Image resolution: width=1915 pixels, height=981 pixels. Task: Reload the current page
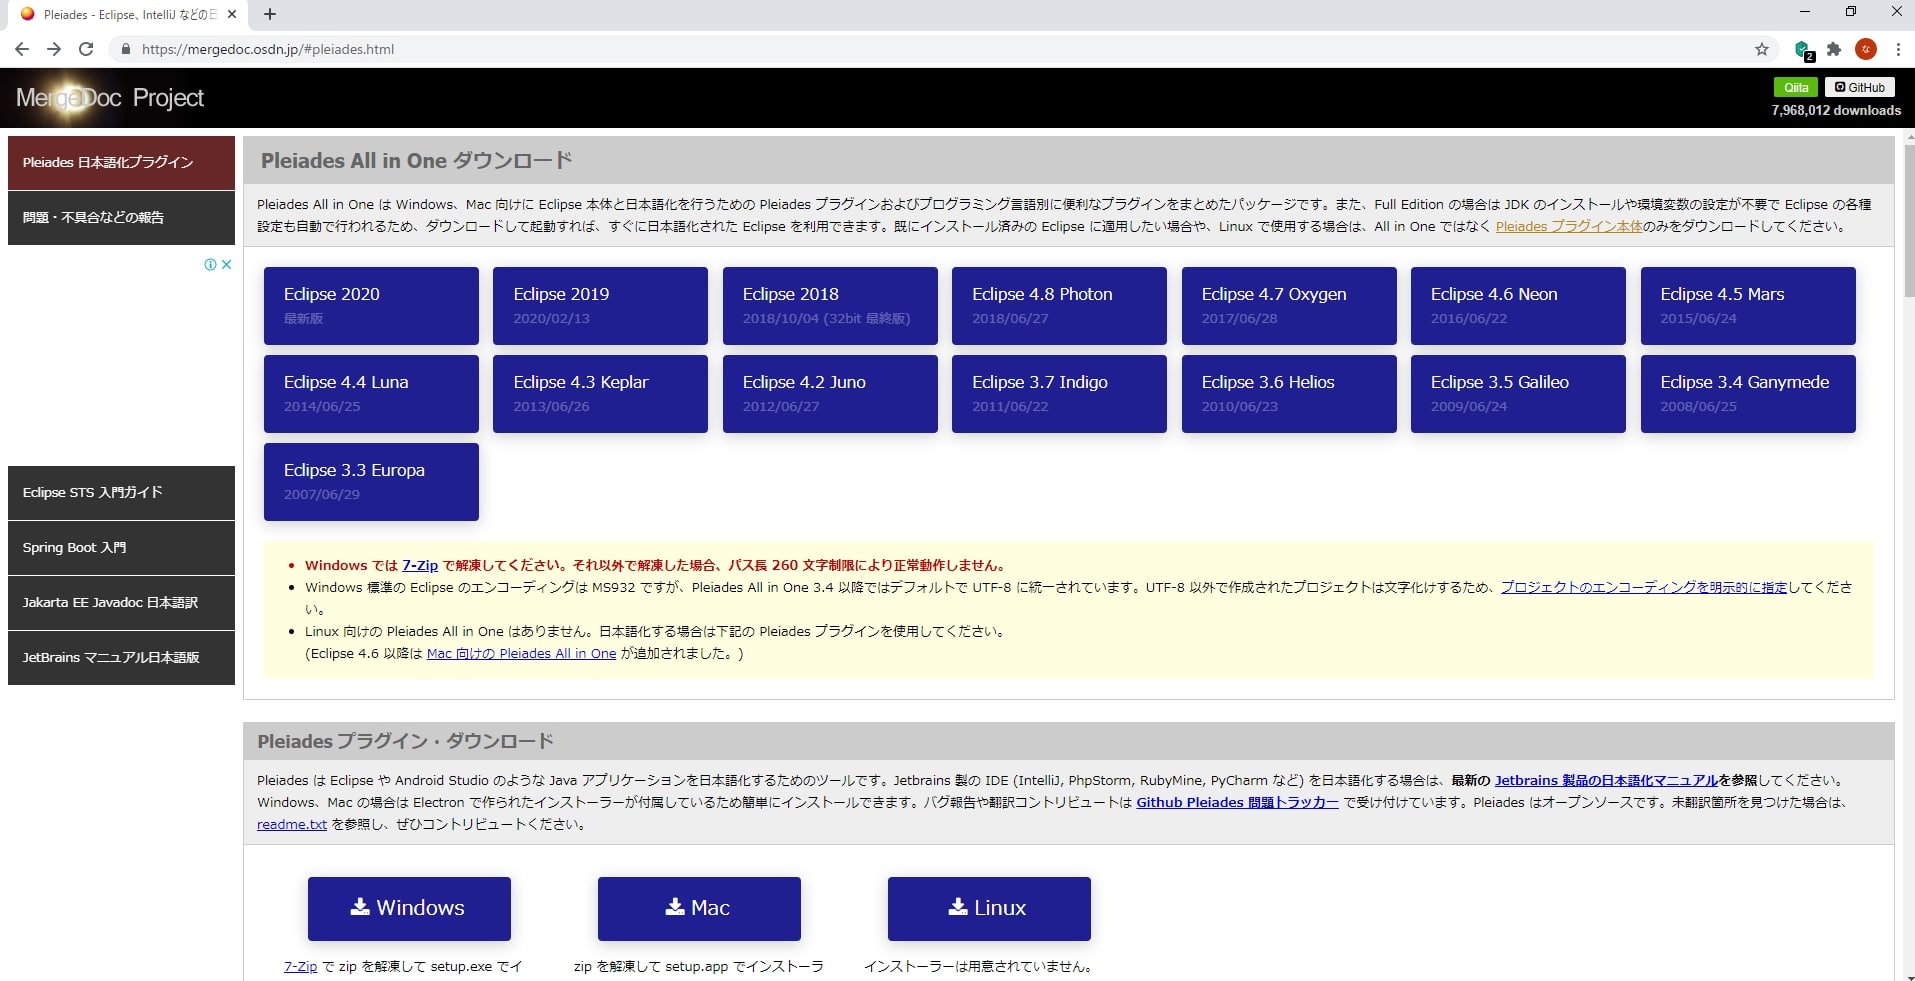[x=86, y=49]
